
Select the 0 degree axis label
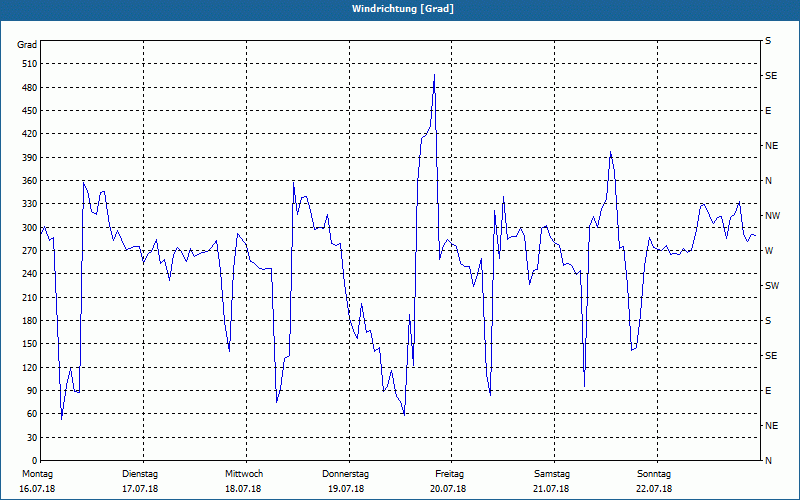click(x=34, y=461)
